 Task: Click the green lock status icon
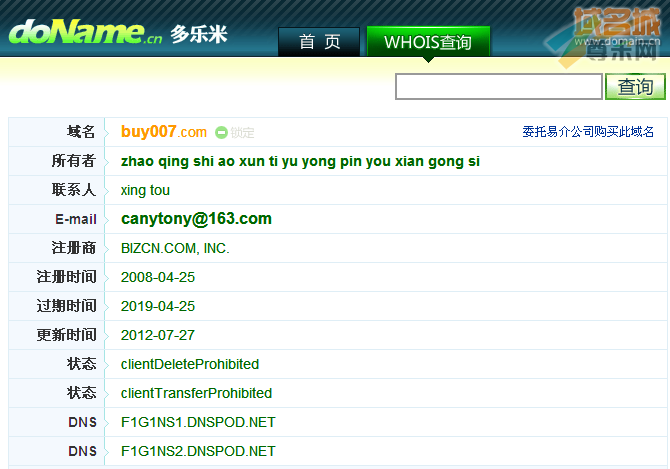(221, 132)
